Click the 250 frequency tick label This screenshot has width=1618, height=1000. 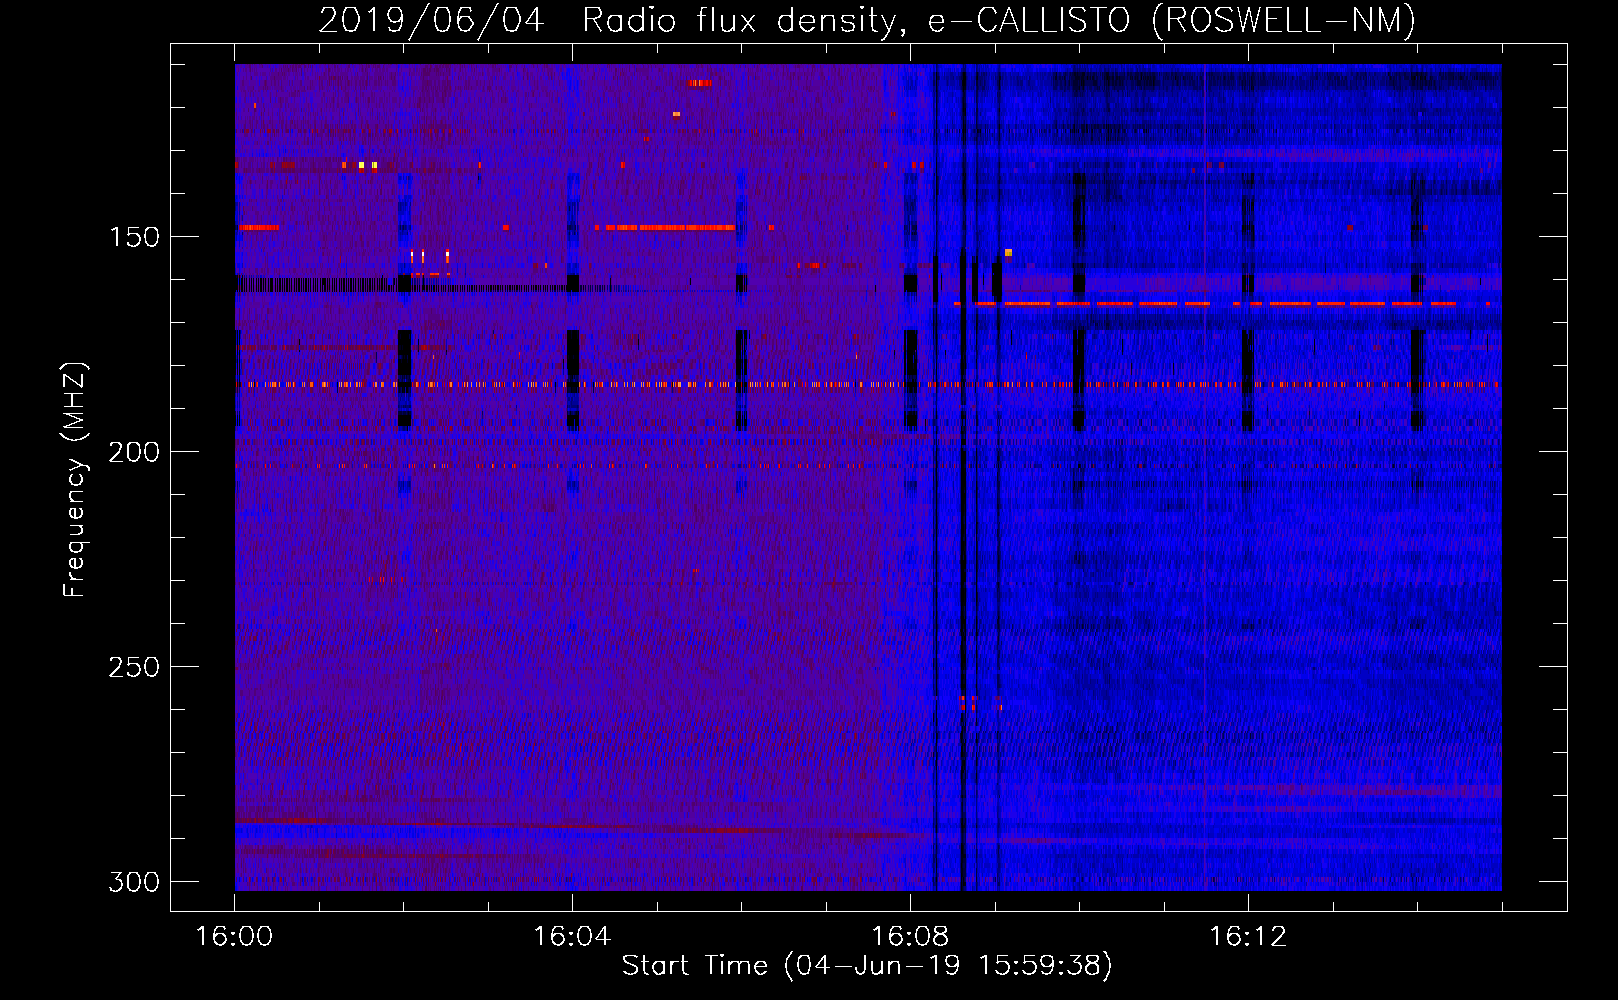pyautogui.click(x=134, y=667)
